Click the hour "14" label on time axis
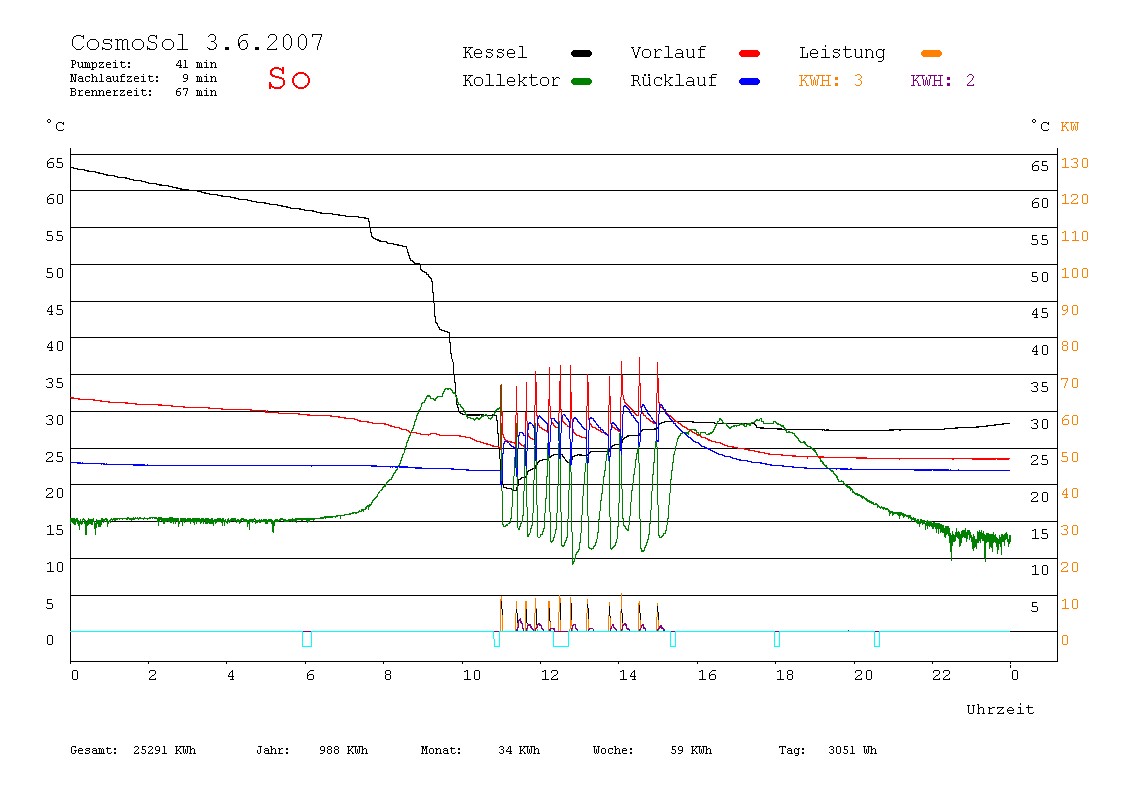The image size is (1148, 812). tap(627, 675)
